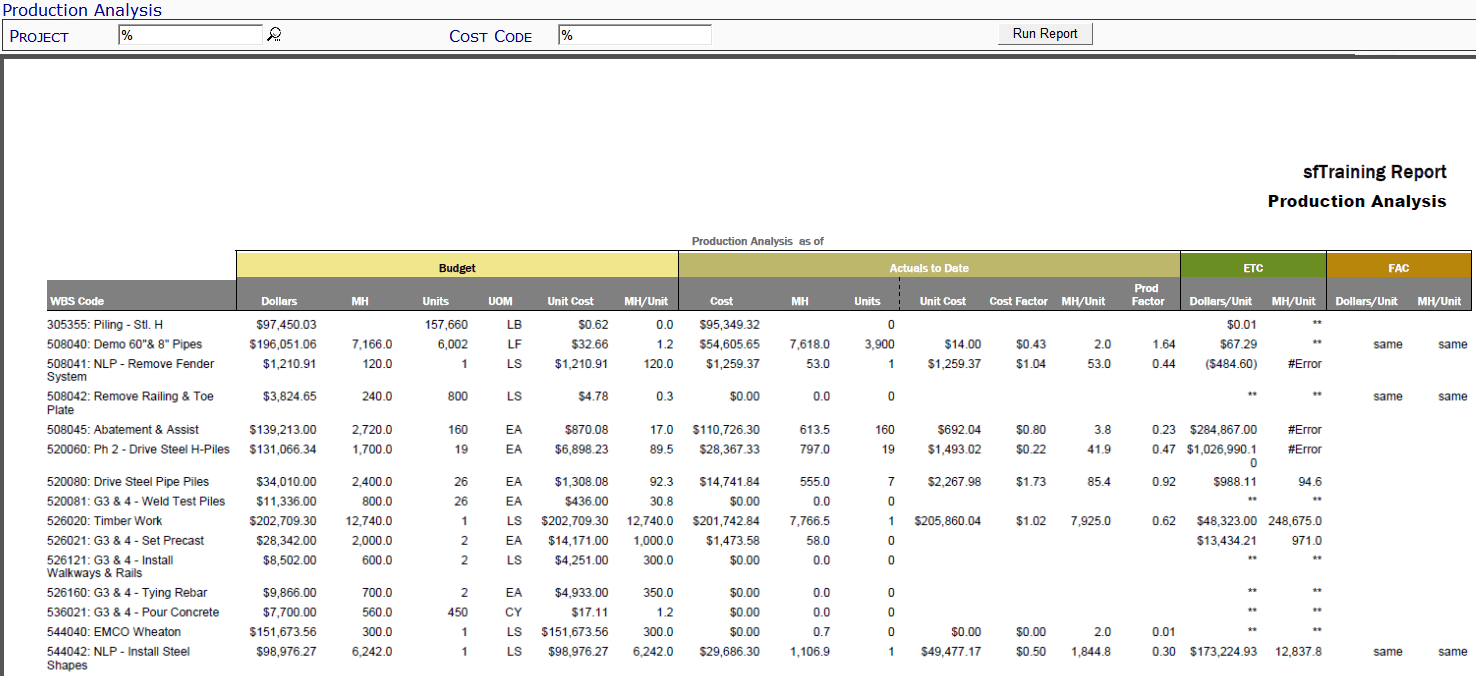
Task: Click the orange FAC section header
Action: [1398, 266]
